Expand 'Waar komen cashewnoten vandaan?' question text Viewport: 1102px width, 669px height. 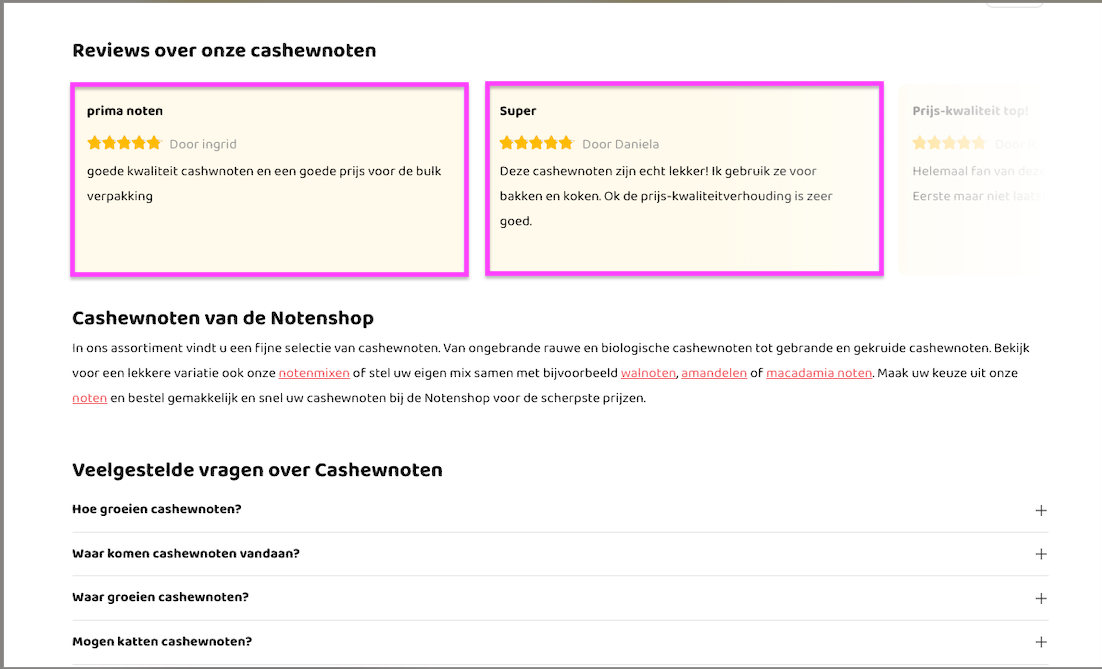click(186, 553)
